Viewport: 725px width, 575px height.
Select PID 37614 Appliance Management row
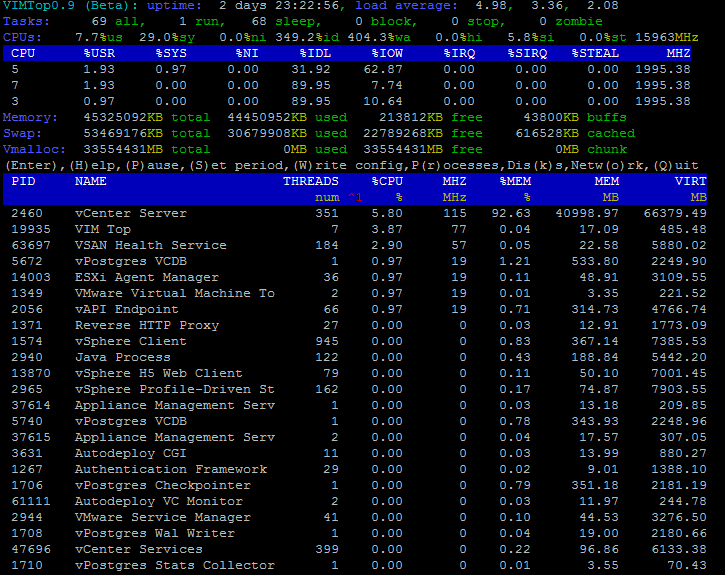click(x=31, y=405)
